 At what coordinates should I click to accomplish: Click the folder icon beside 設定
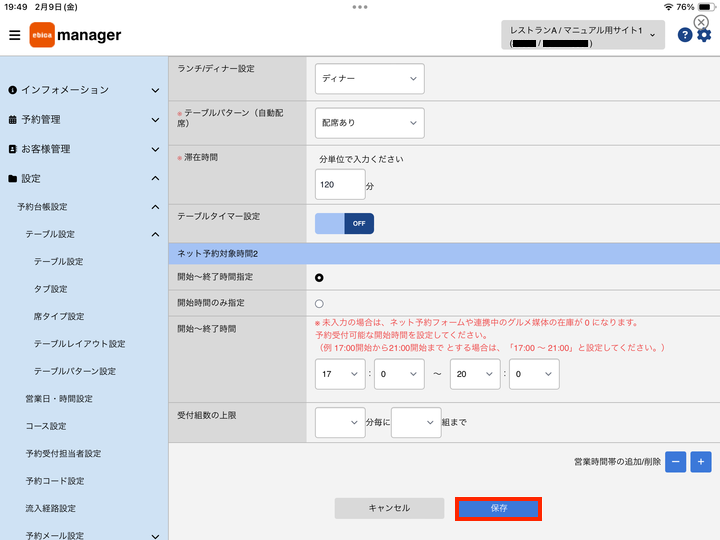coord(12,179)
